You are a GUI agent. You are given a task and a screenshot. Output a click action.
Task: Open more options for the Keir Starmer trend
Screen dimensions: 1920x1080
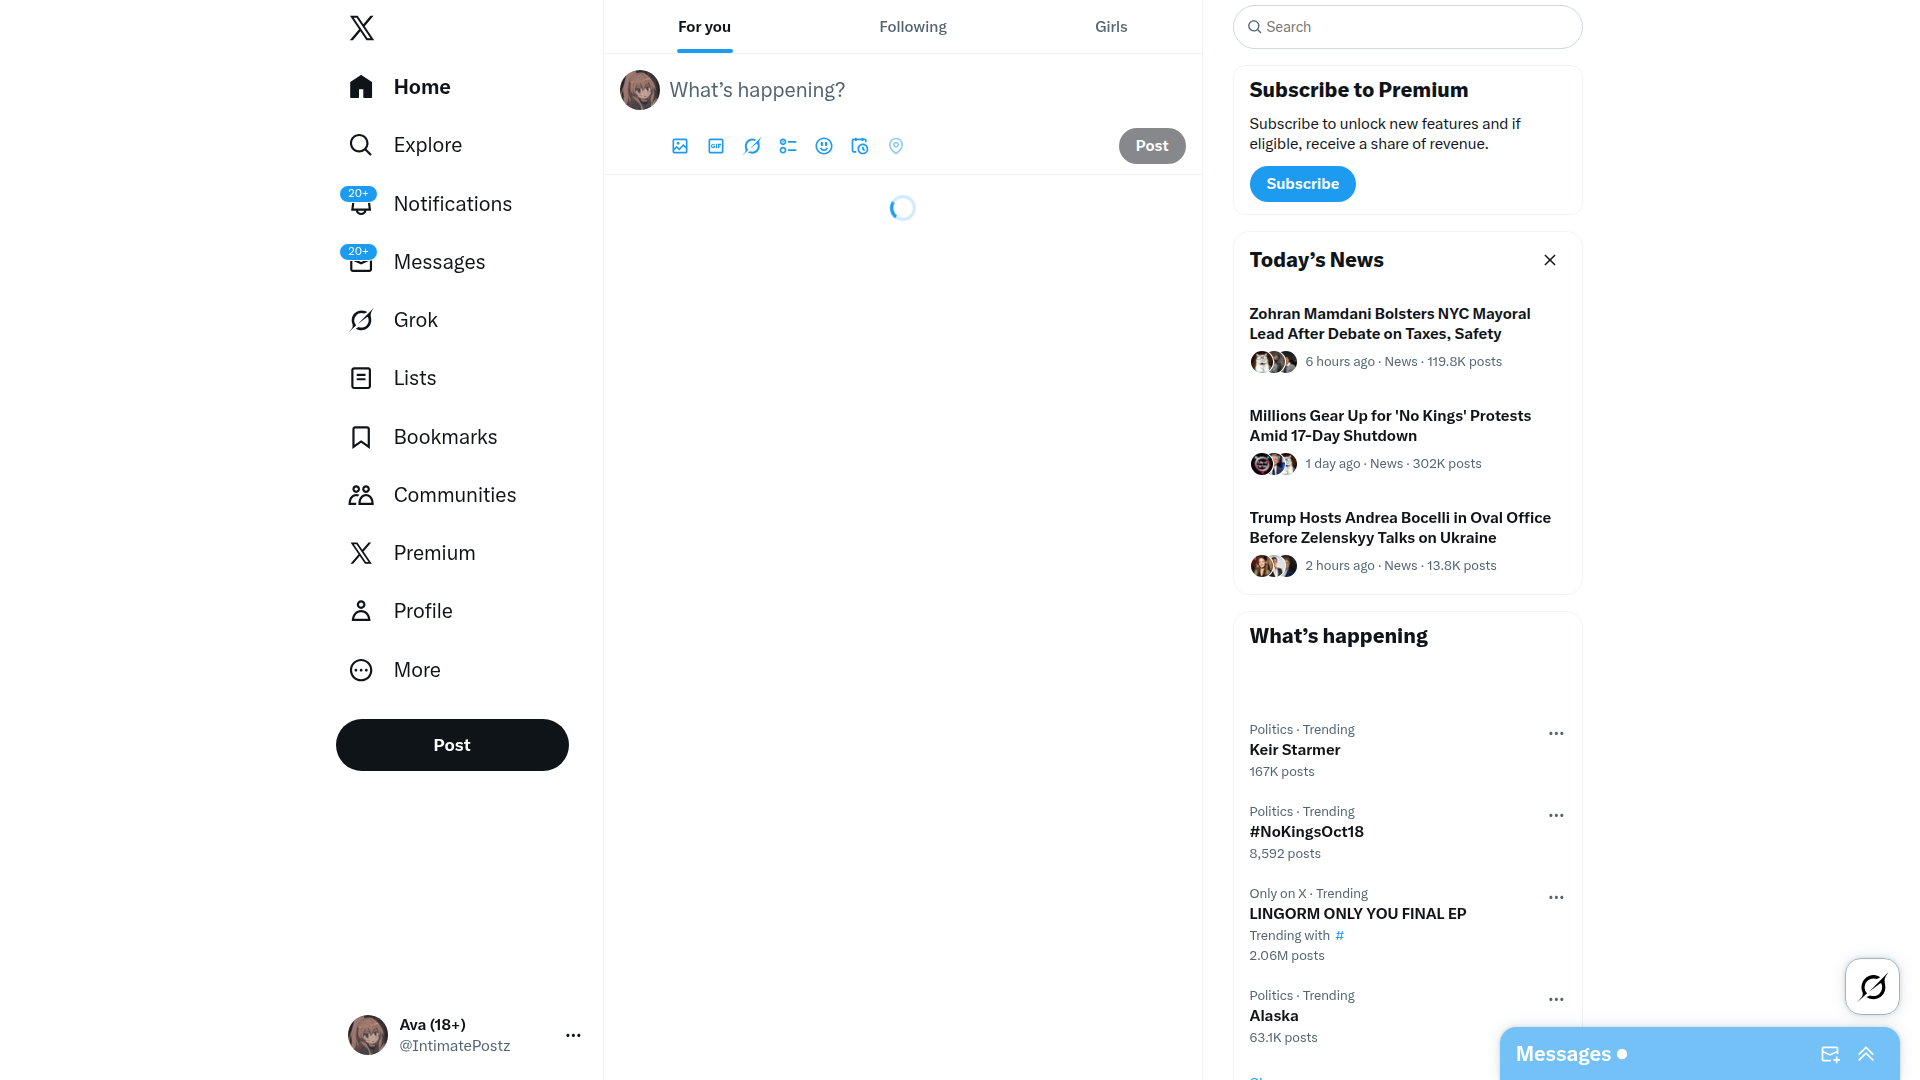(1556, 733)
